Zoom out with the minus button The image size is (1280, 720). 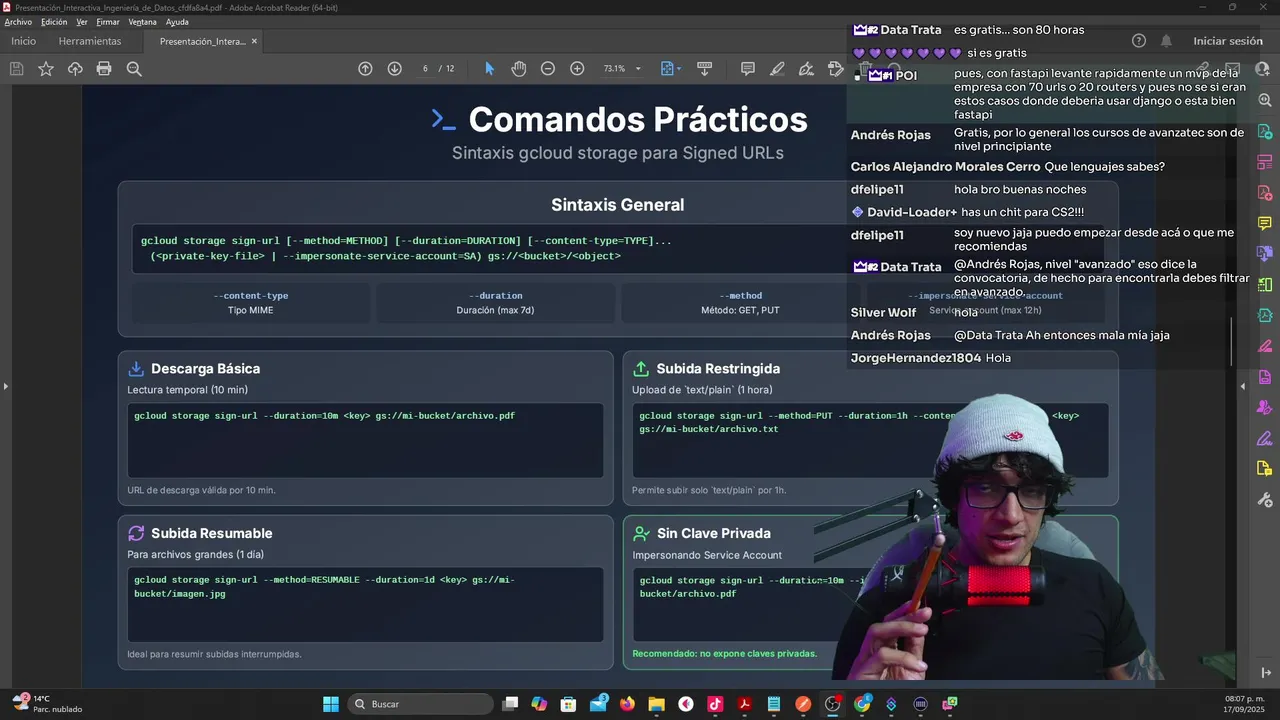(x=548, y=69)
